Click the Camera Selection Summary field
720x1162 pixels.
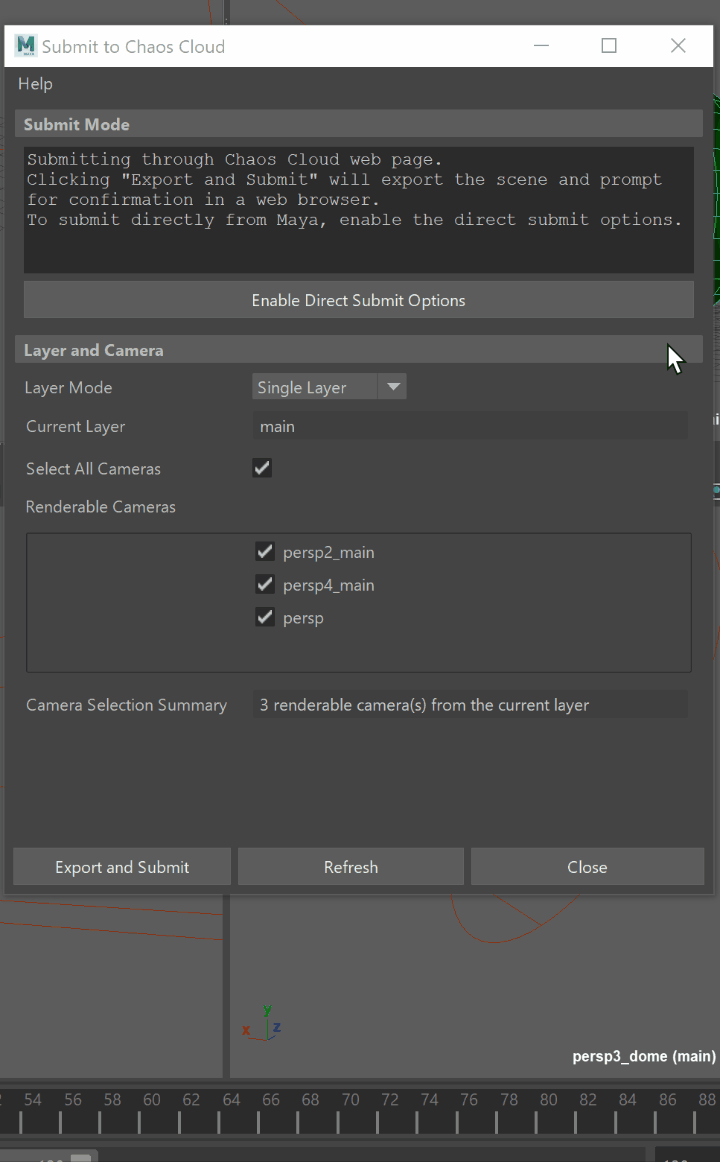[x=470, y=705]
